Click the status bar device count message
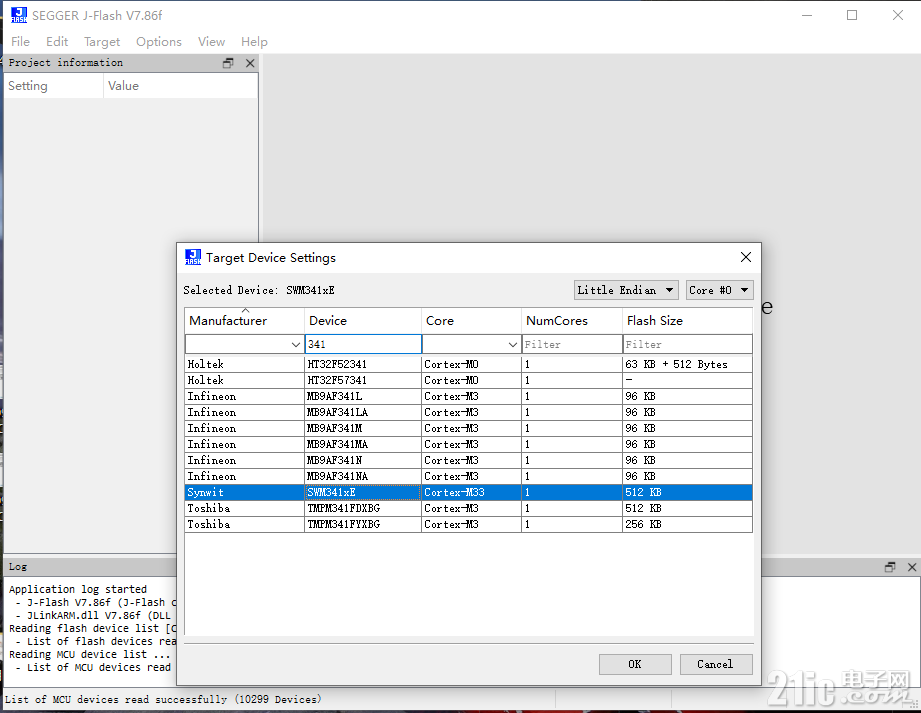 click(163, 699)
